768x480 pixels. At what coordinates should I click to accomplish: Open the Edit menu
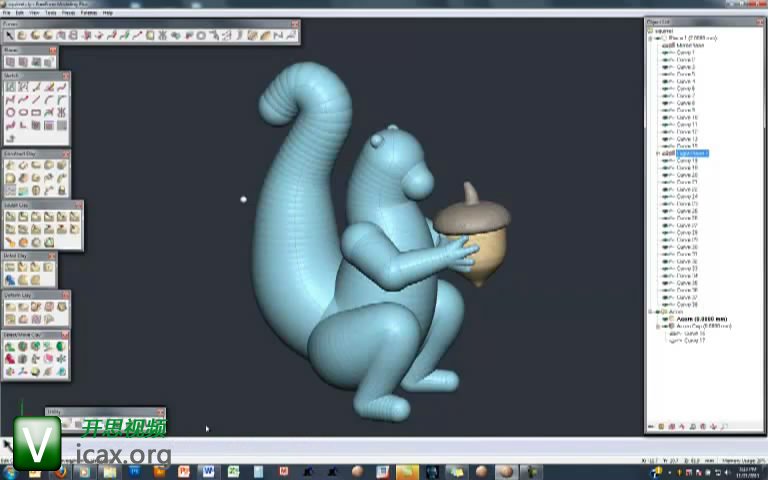[20, 13]
